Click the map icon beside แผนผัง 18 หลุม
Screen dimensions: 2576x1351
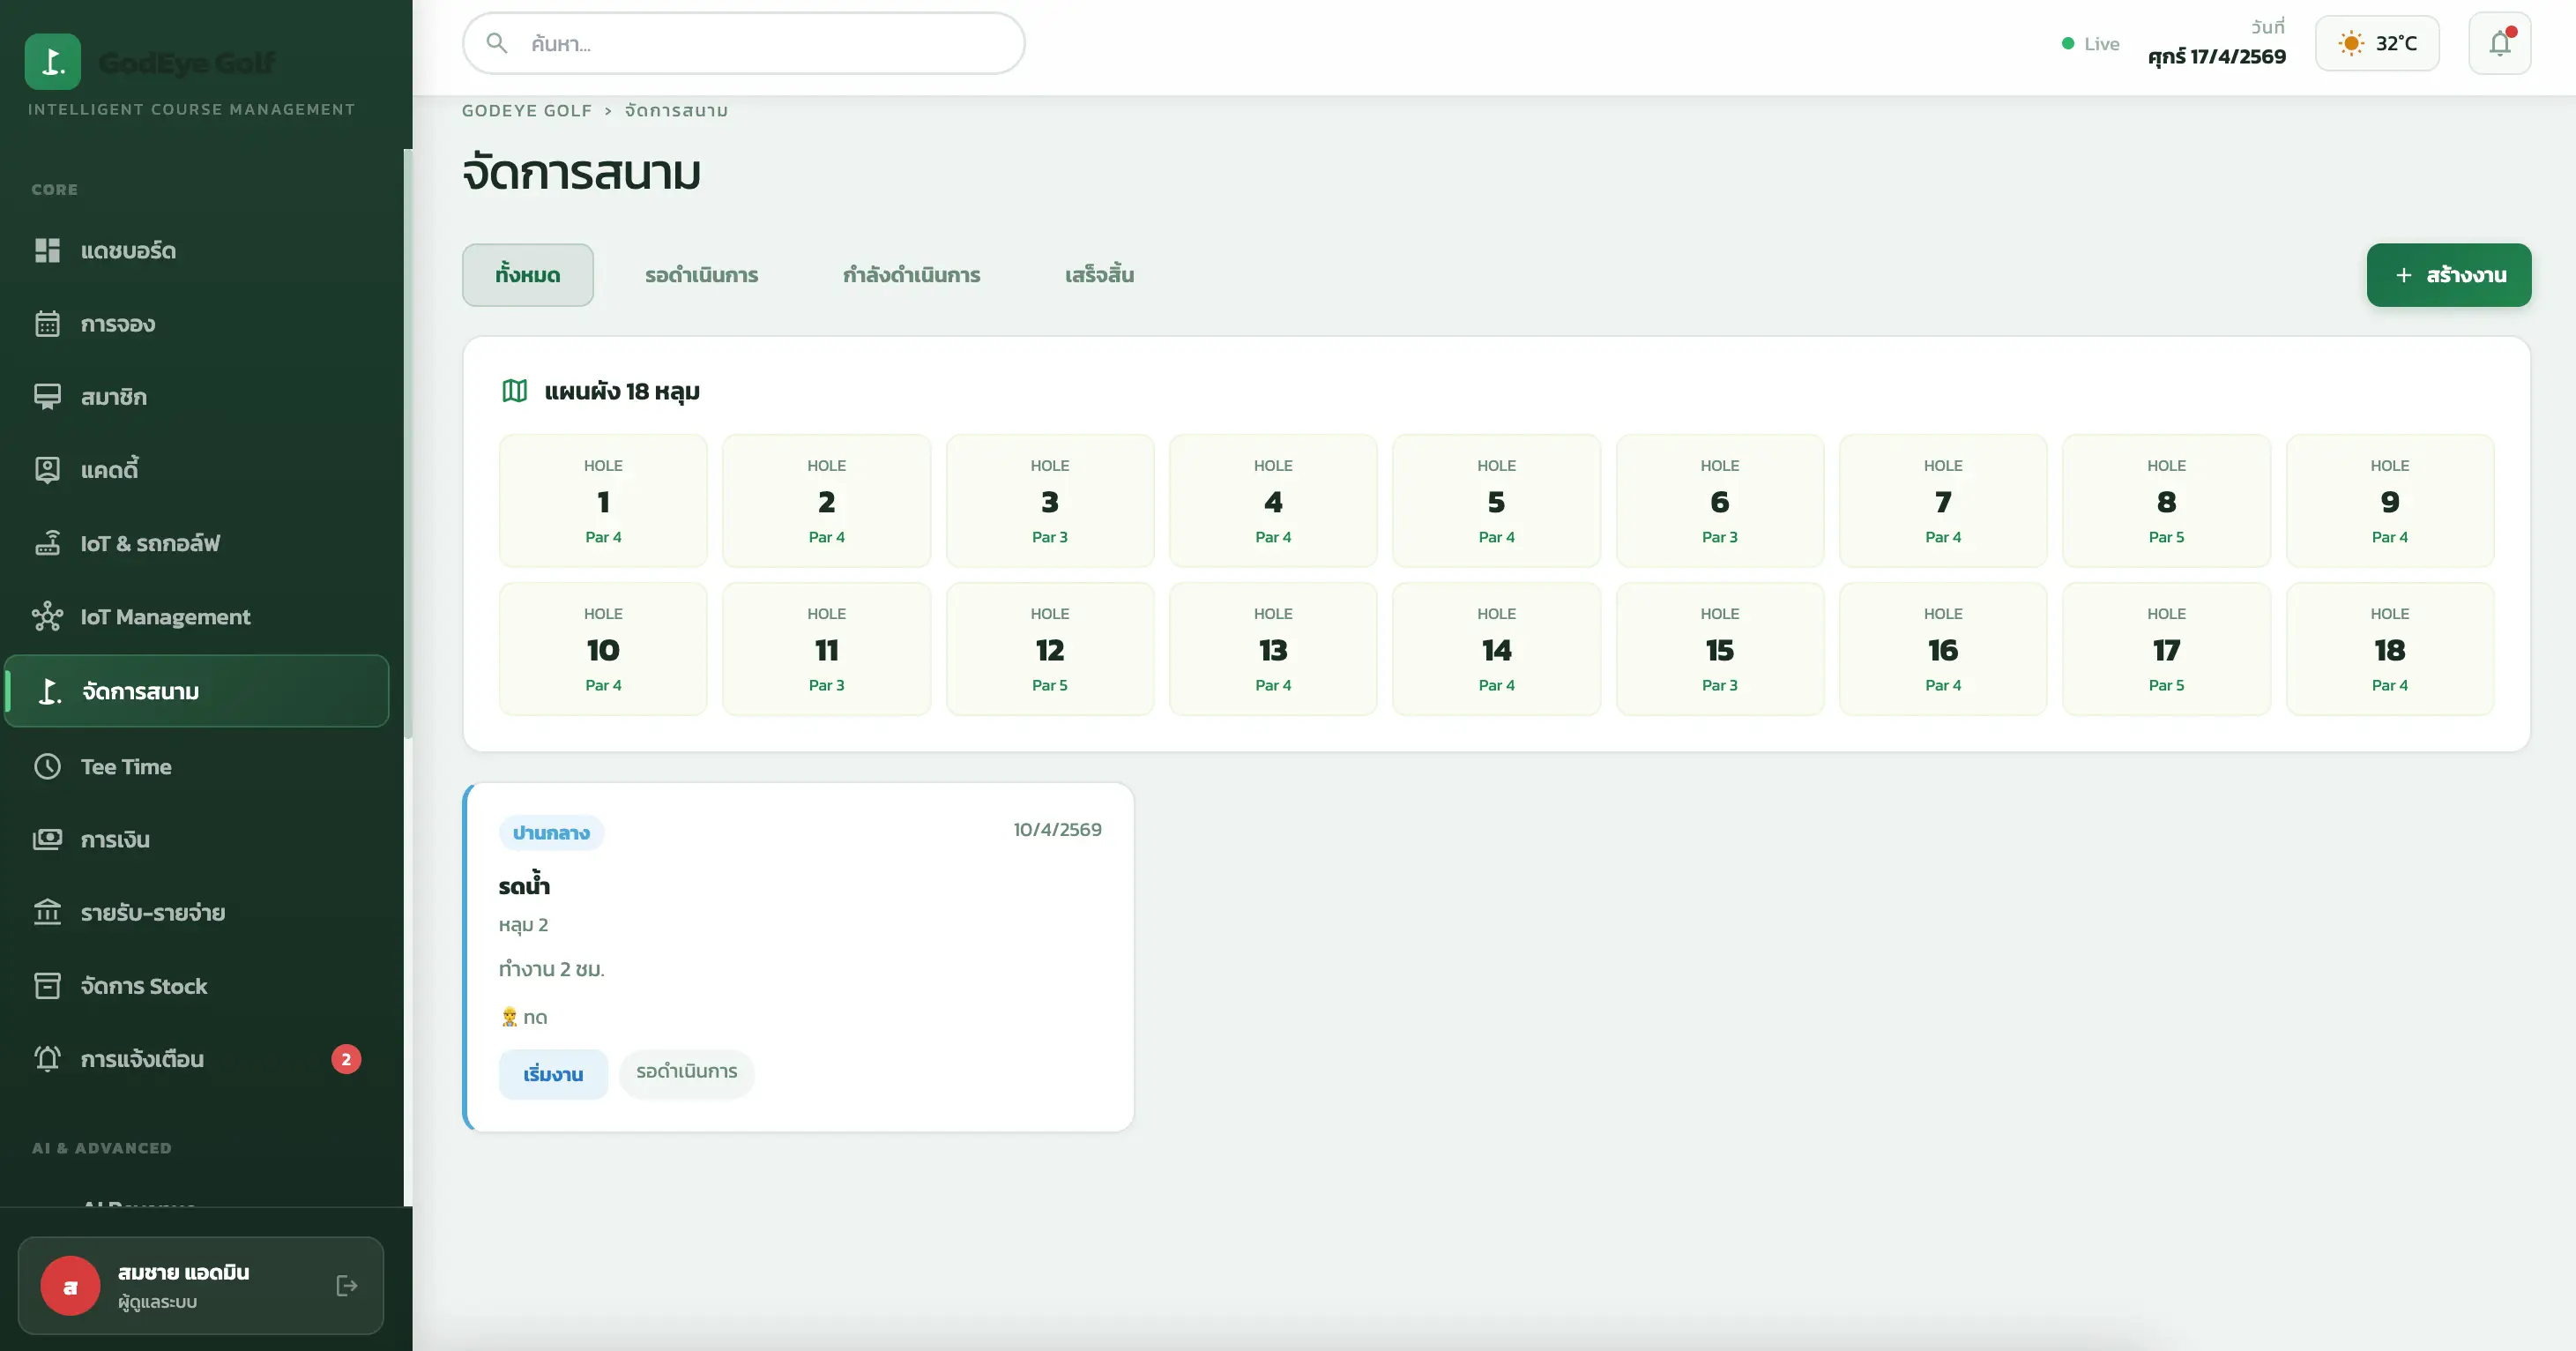coord(514,391)
